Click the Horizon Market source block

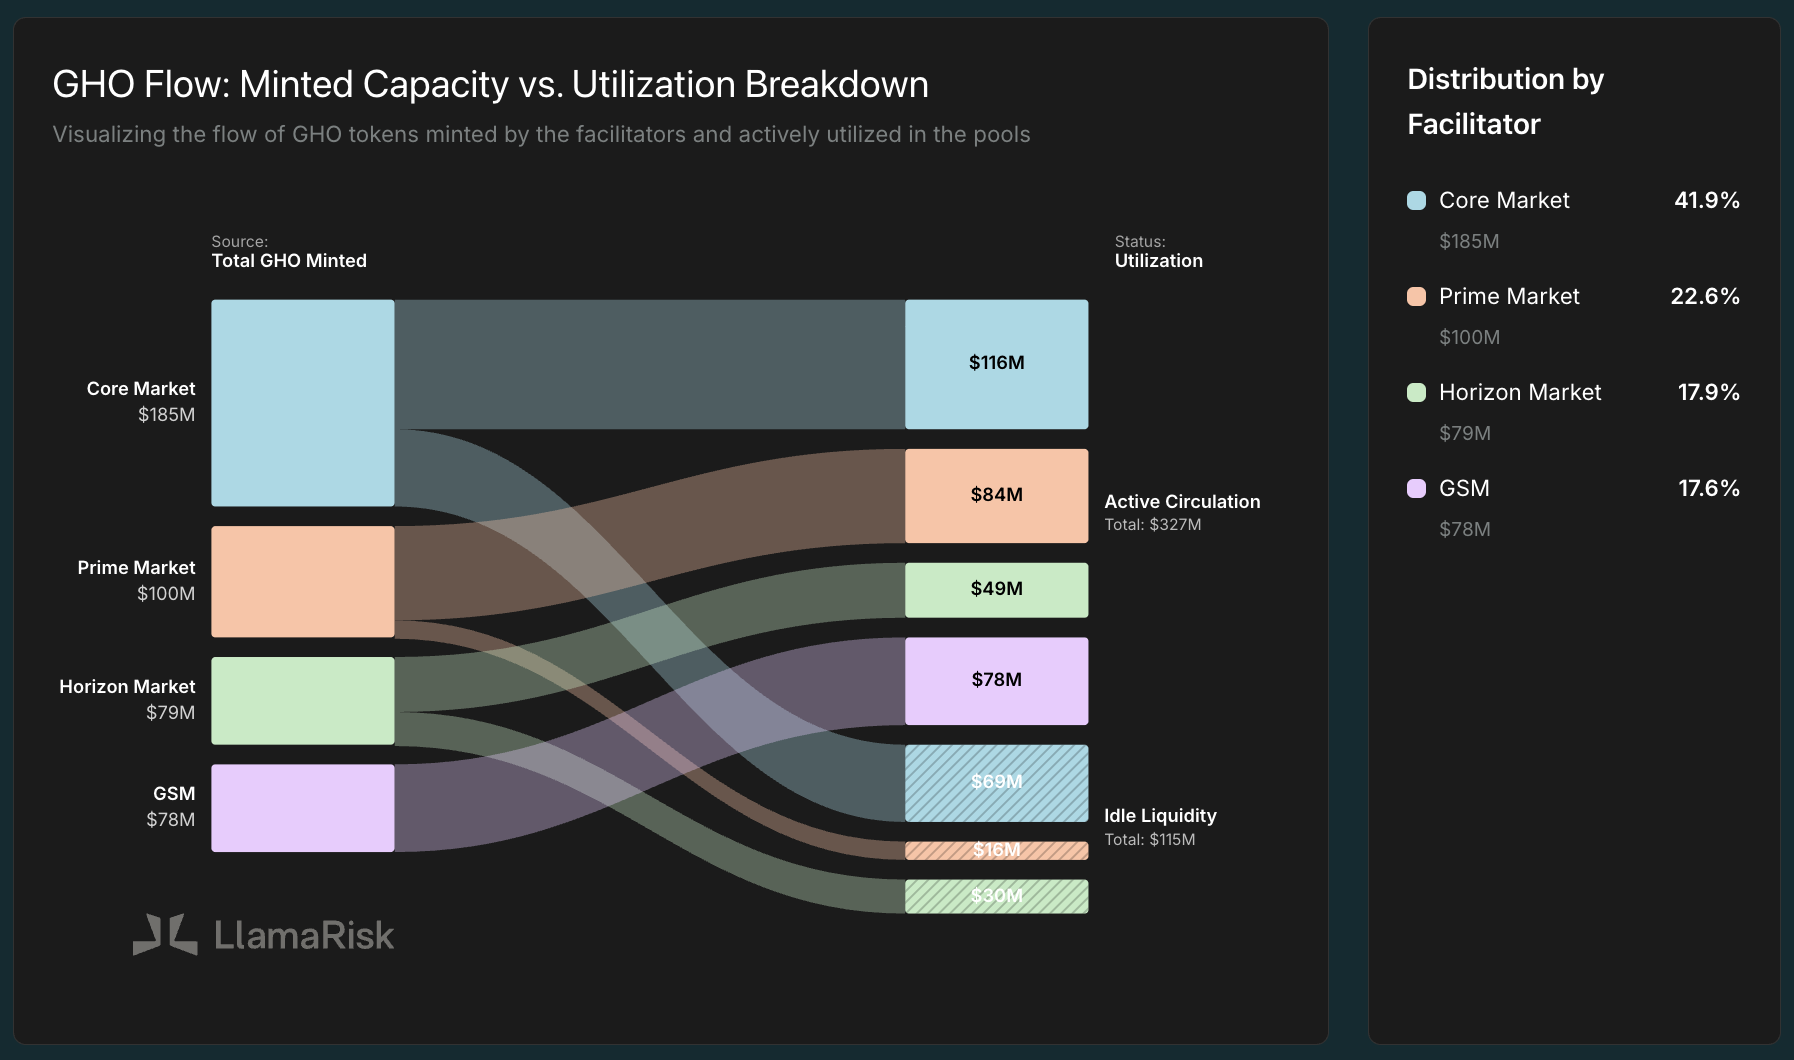[x=303, y=701]
